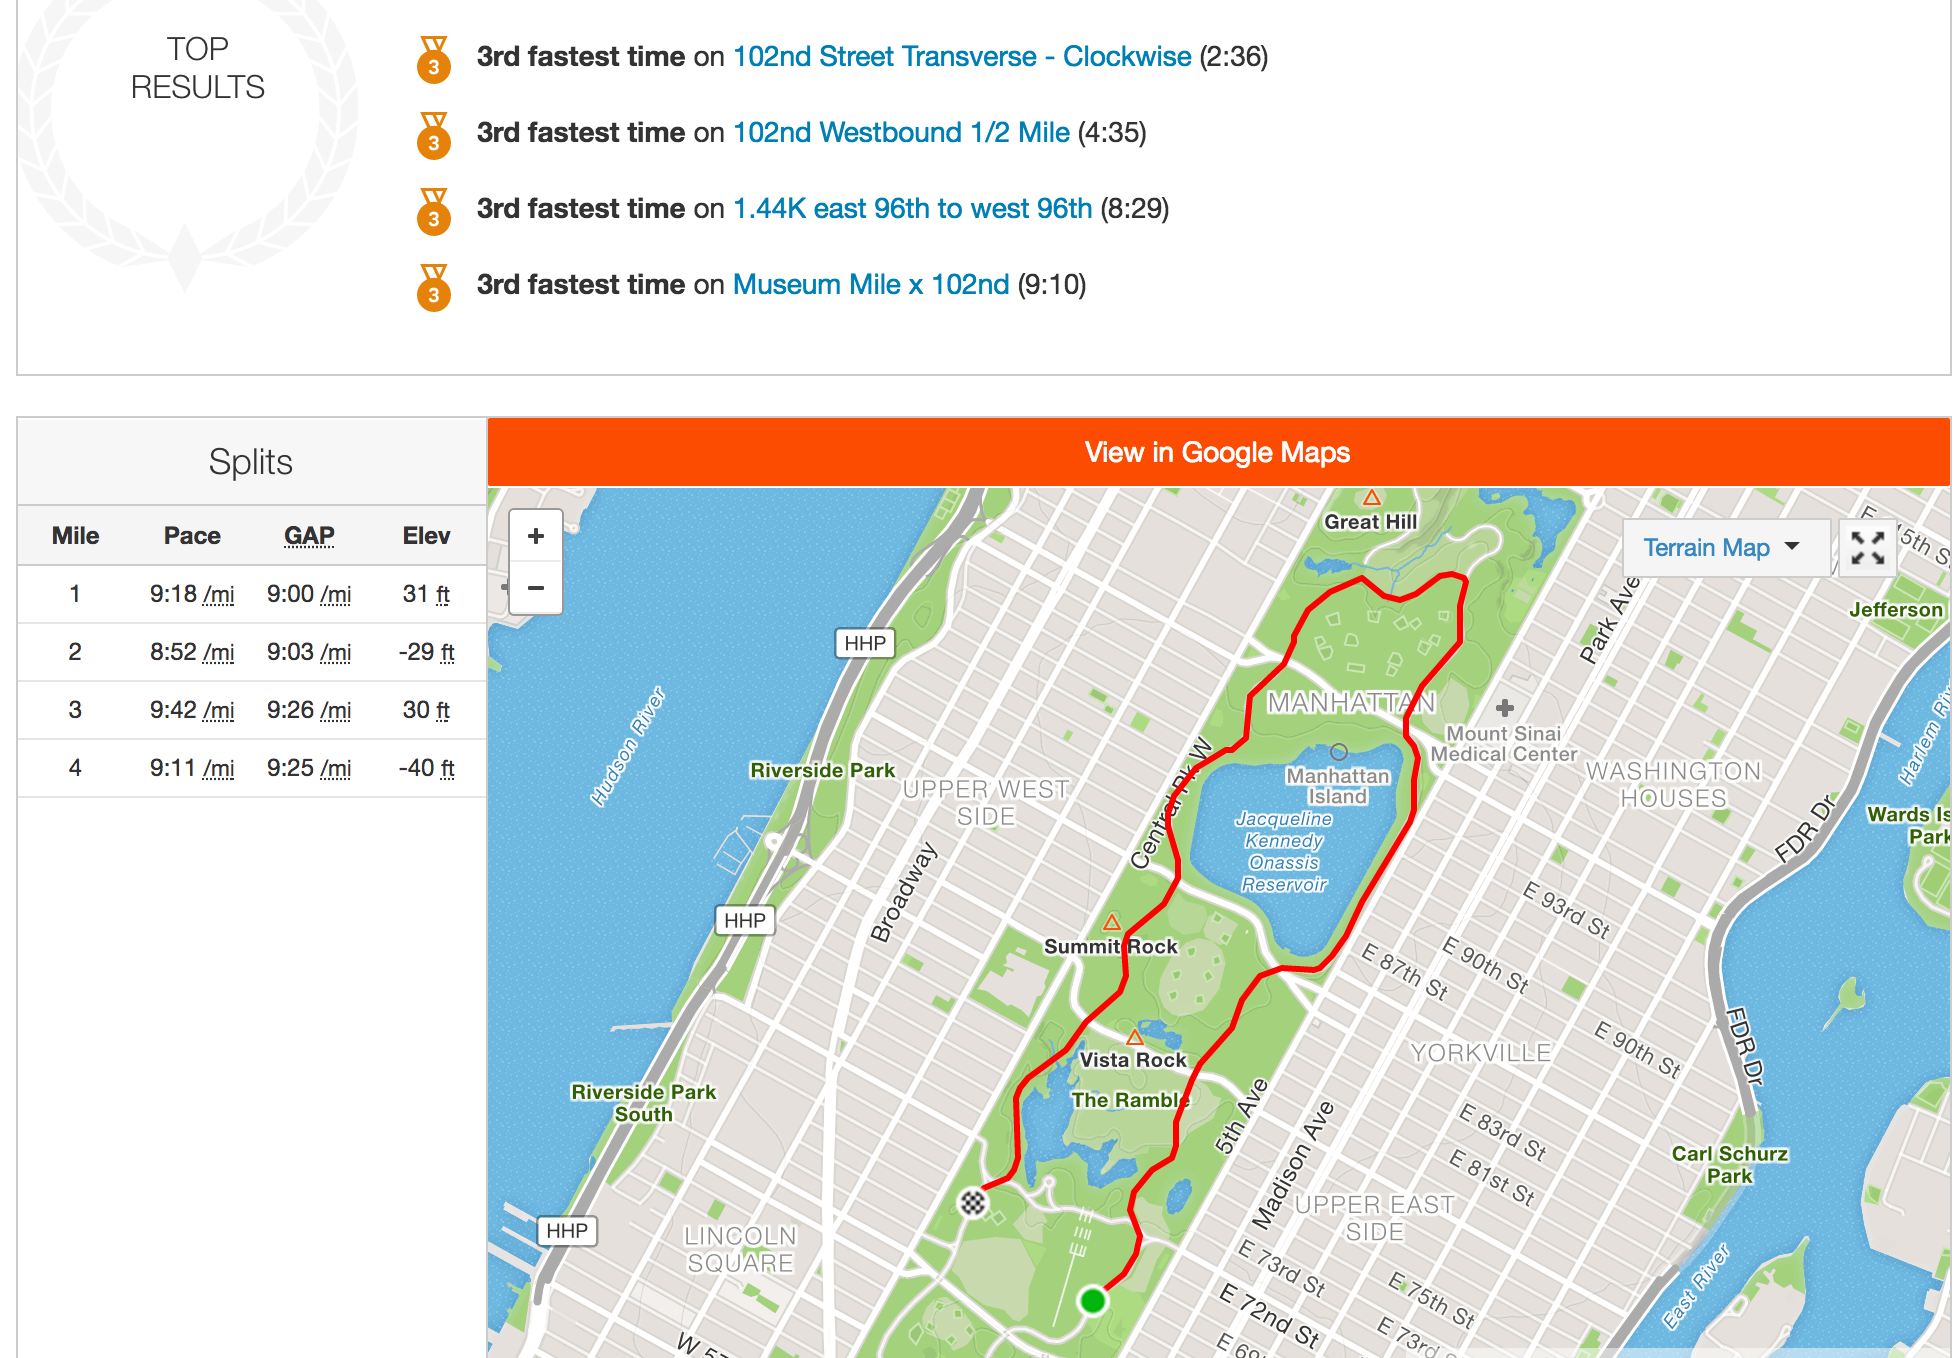Click the Mount Sinai Medical Center cross icon
This screenshot has height=1358, width=1956.
pos(1504,708)
